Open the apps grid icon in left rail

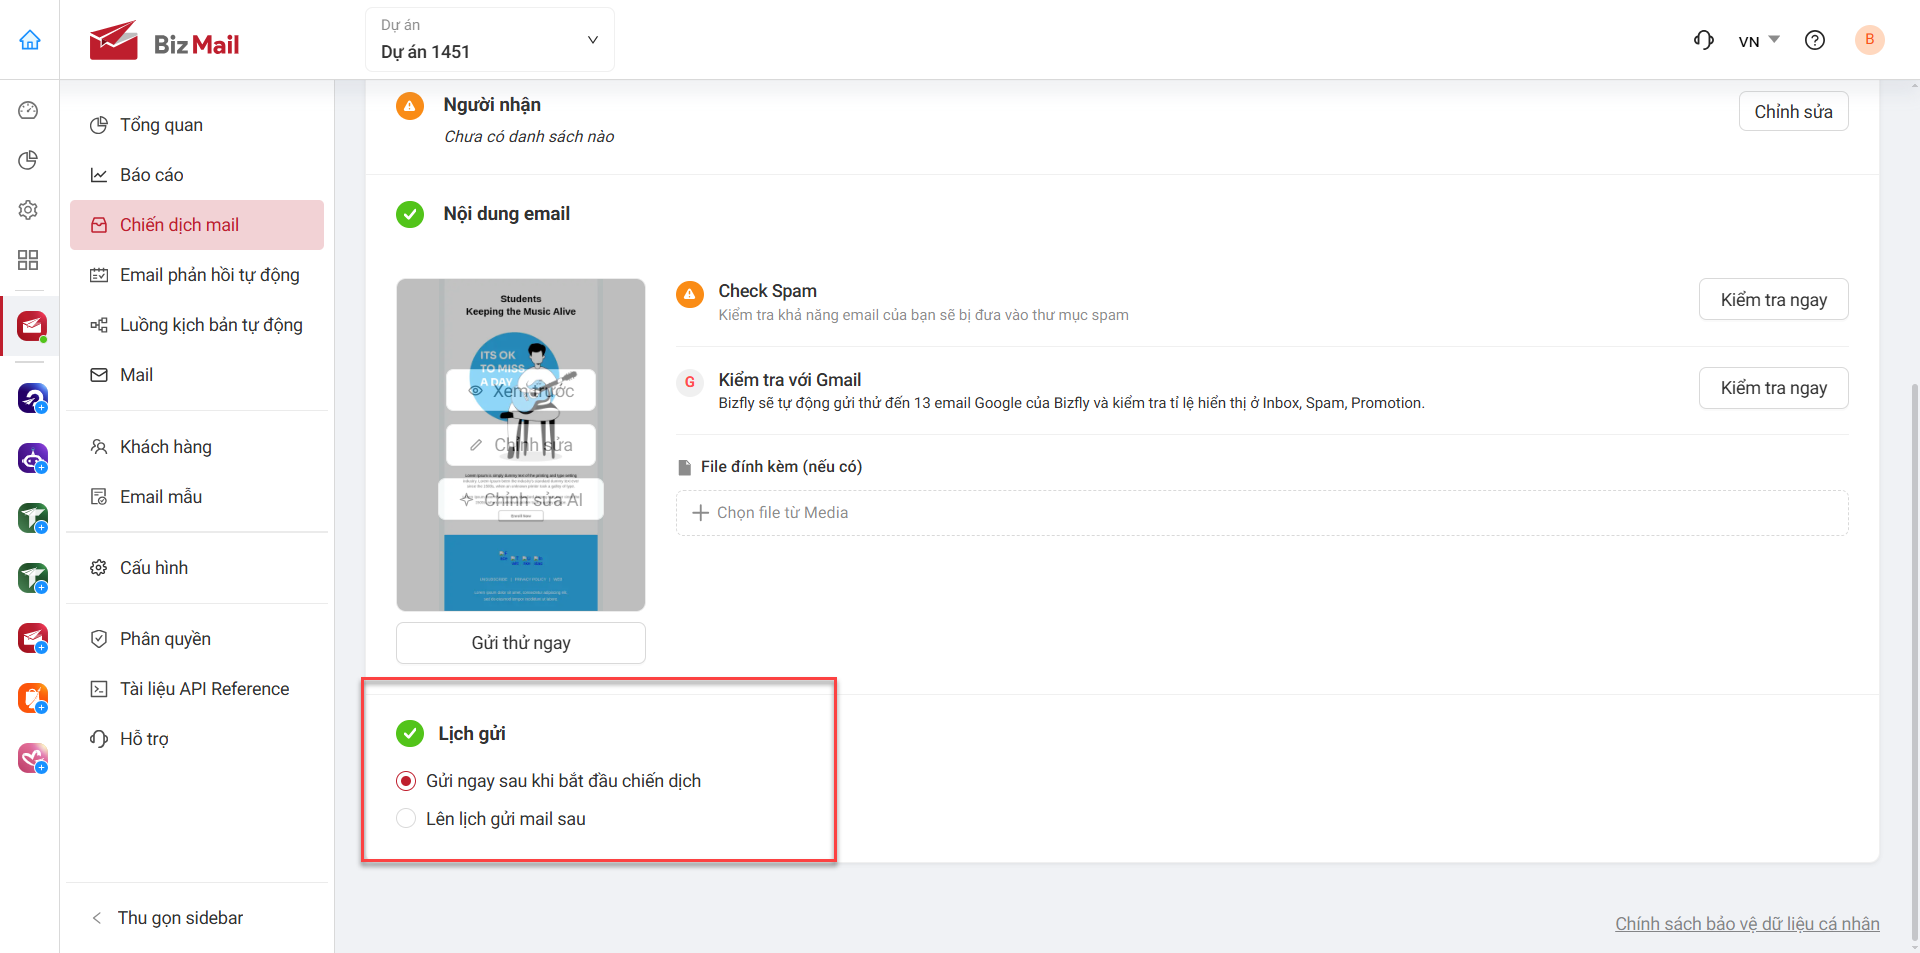(28, 260)
